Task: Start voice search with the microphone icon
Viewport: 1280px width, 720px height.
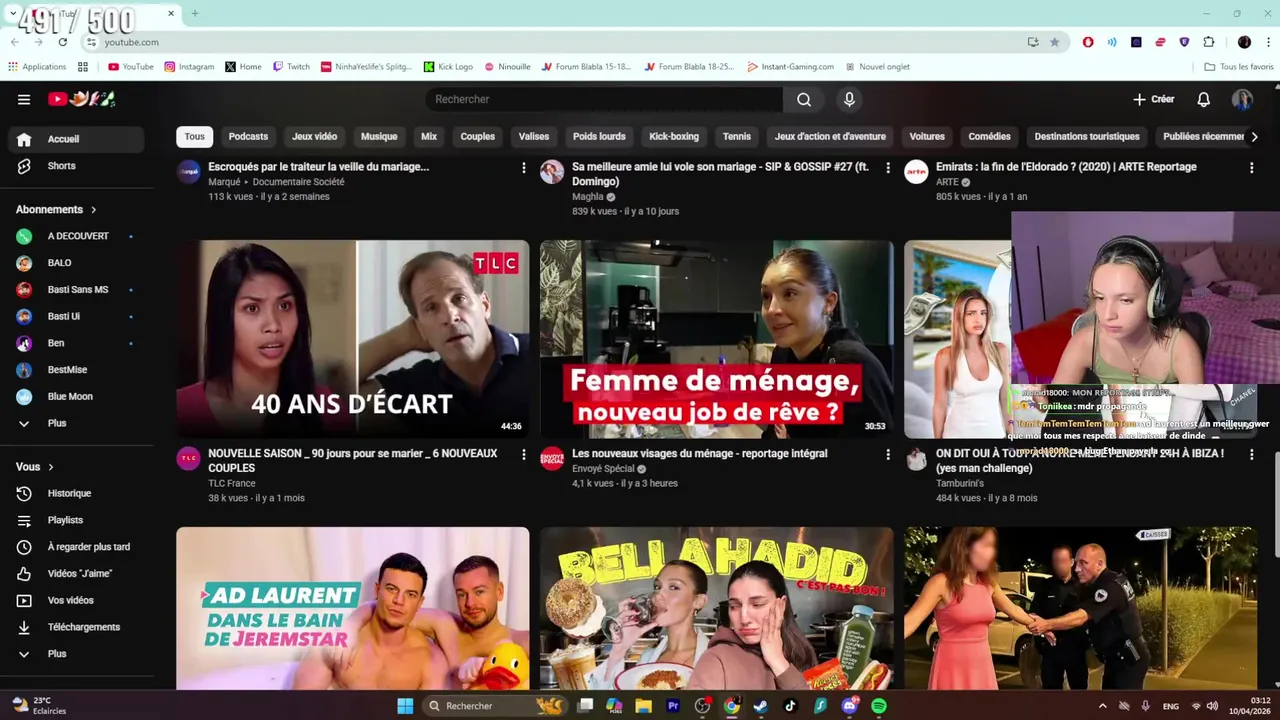Action: point(849,99)
